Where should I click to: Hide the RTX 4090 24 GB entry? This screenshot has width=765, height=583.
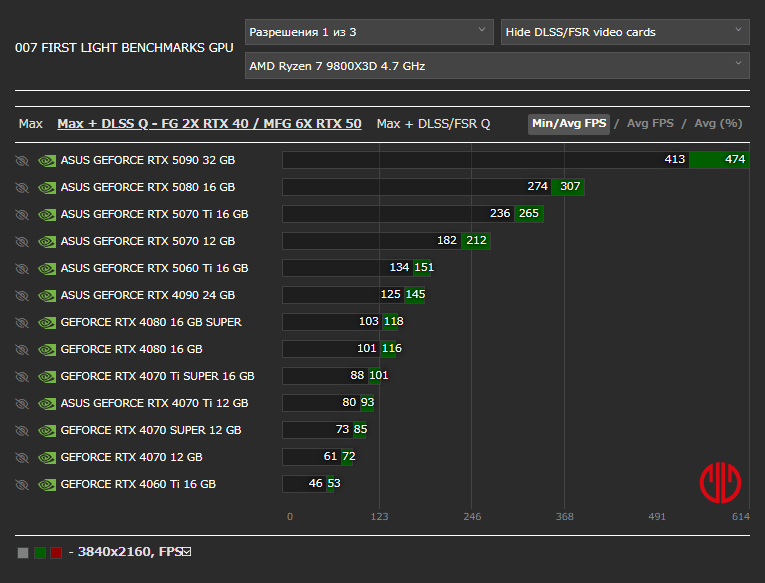[22, 296]
